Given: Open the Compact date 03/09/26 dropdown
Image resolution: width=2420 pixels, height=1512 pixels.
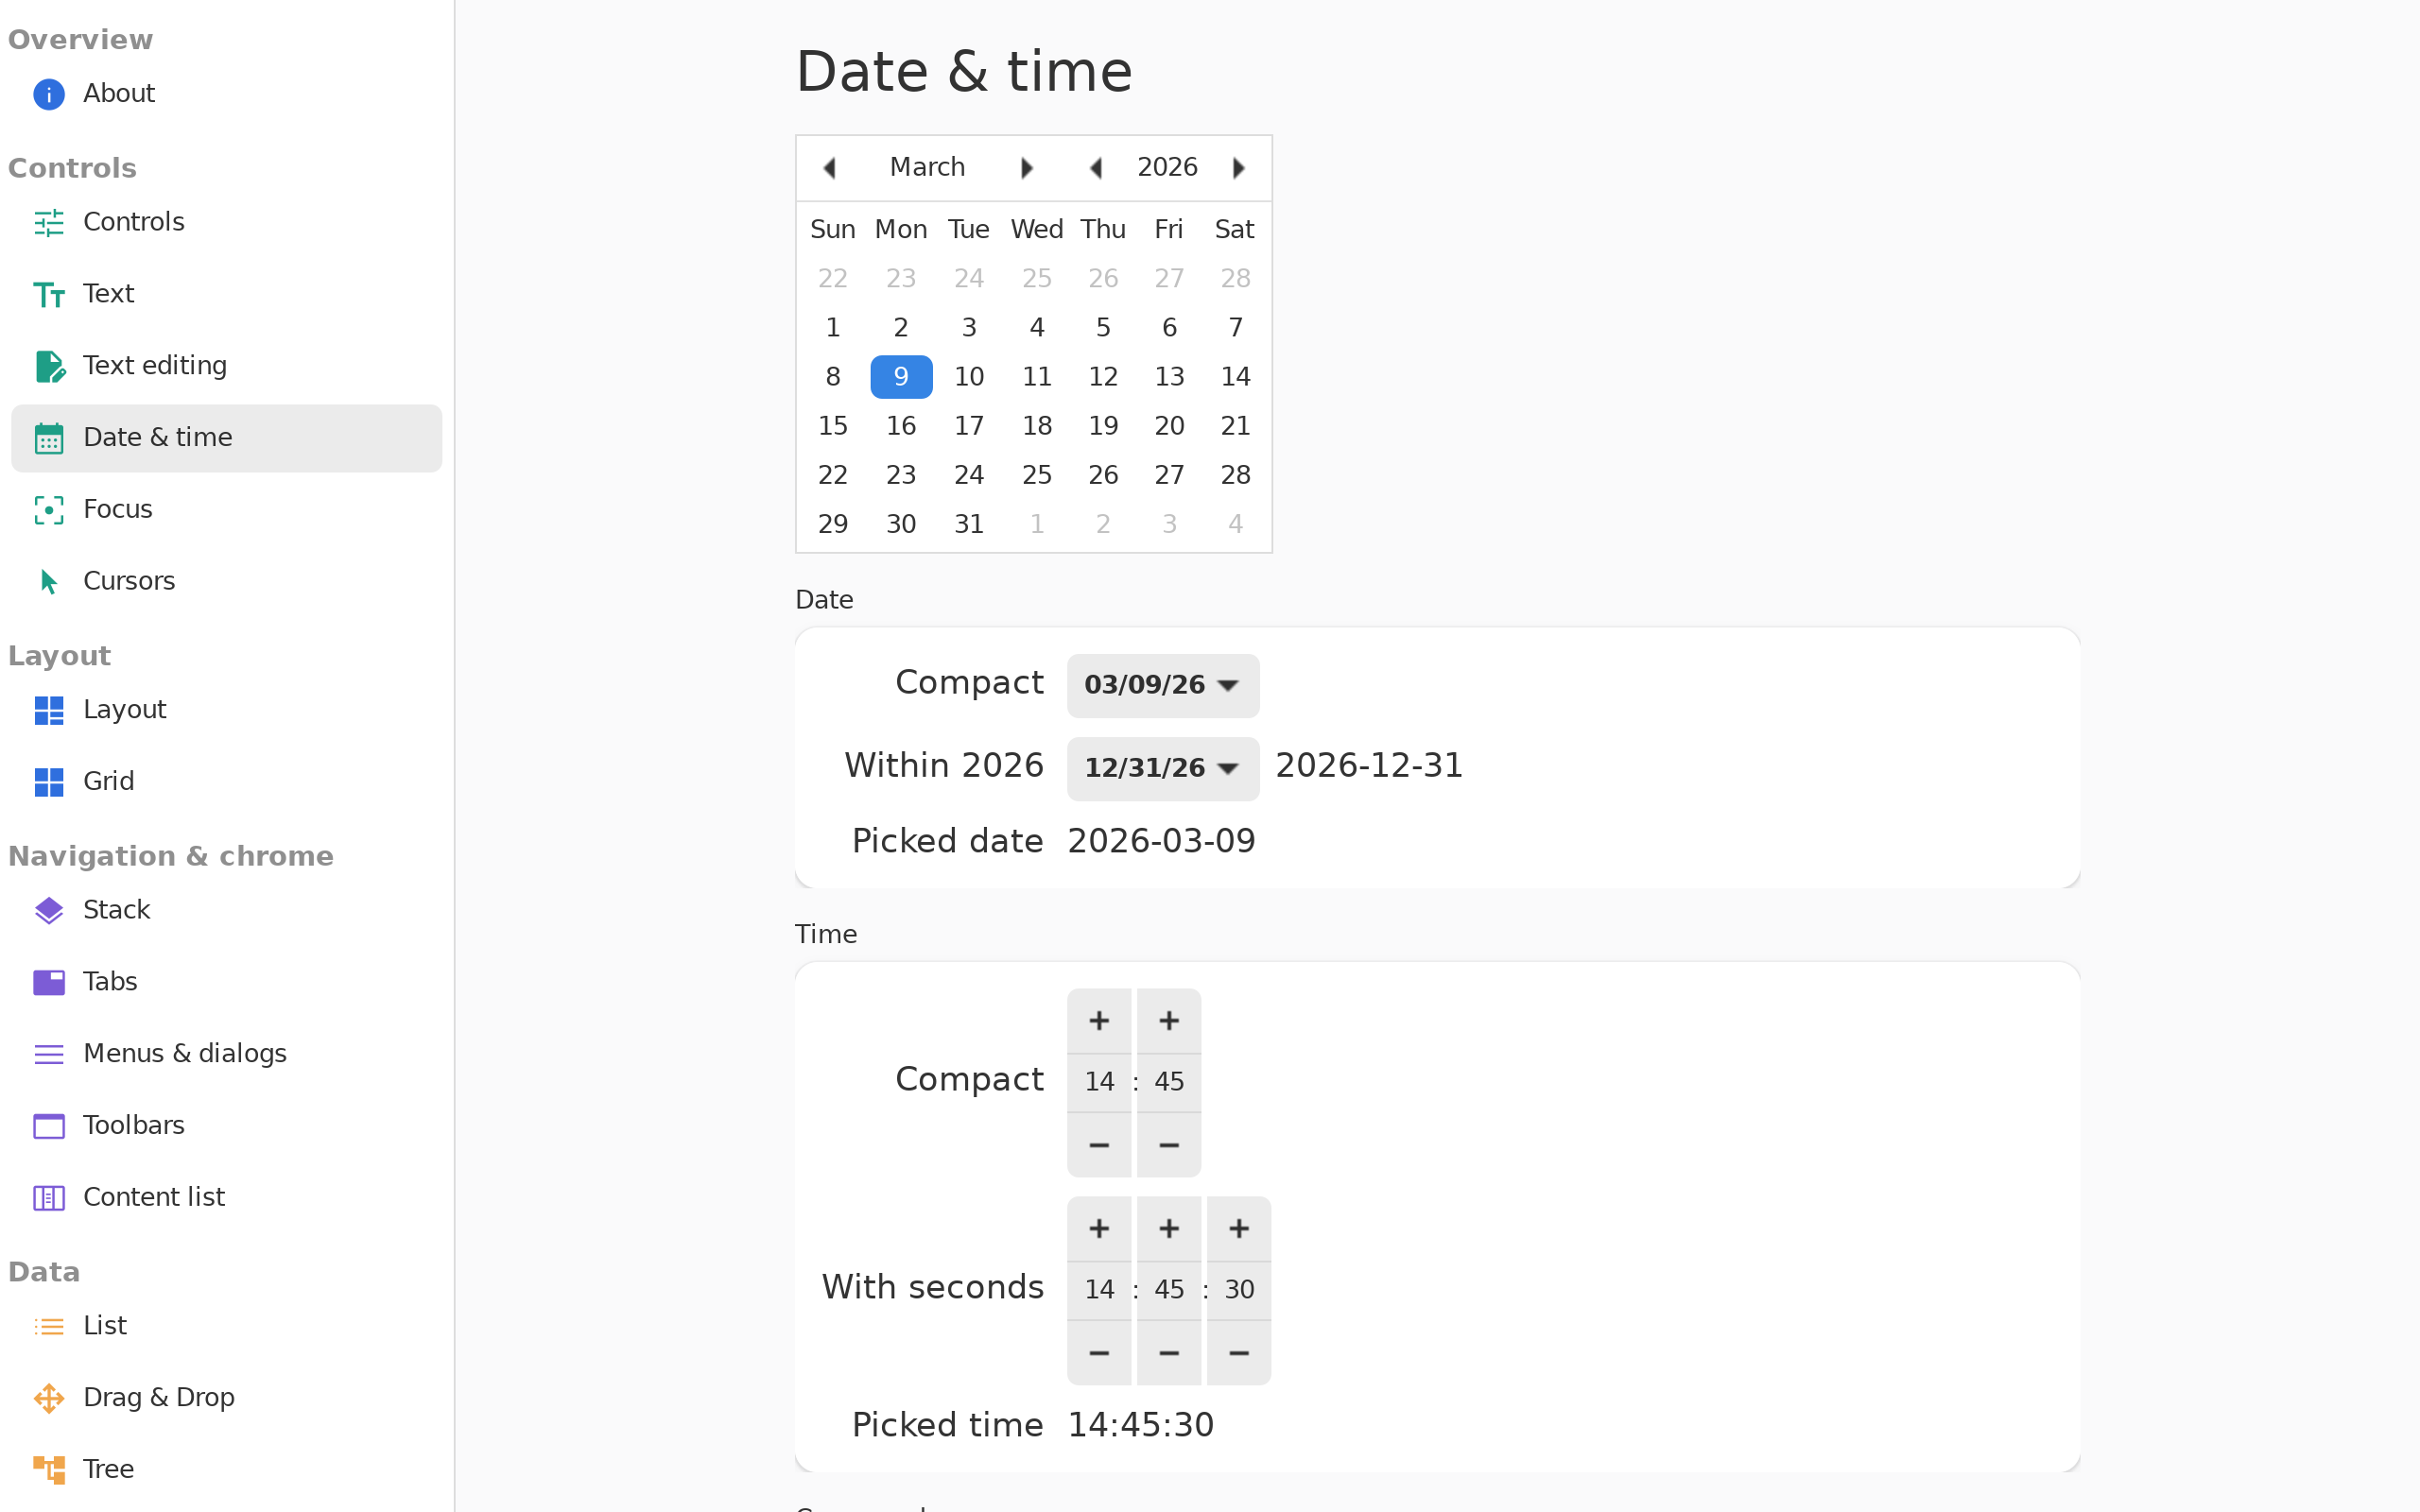Looking at the screenshot, I should point(1163,685).
